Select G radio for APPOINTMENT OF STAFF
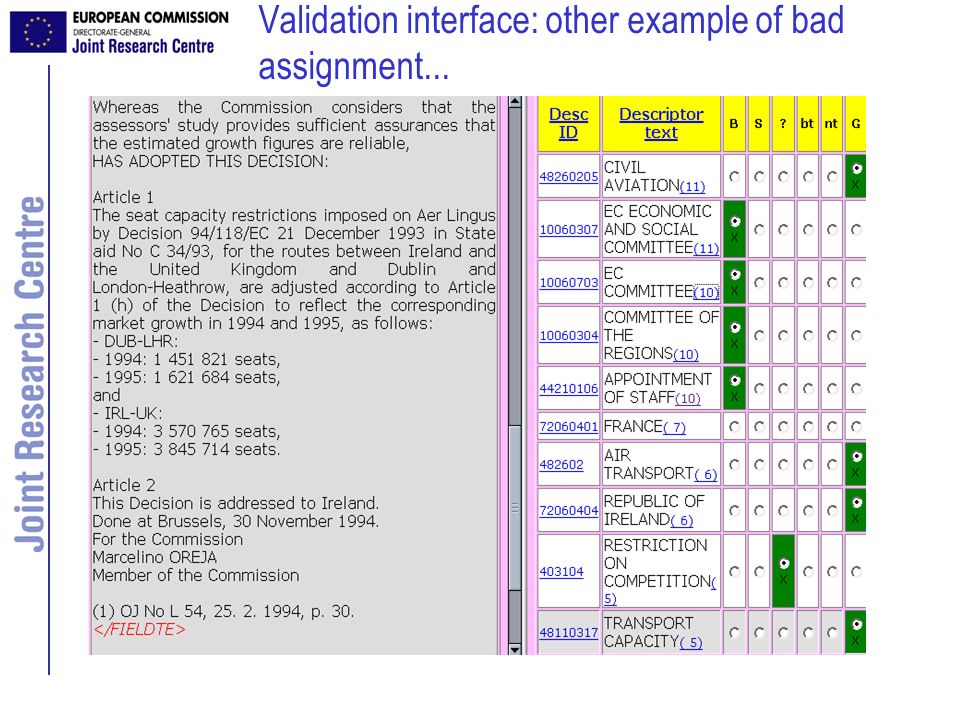 click(857, 388)
